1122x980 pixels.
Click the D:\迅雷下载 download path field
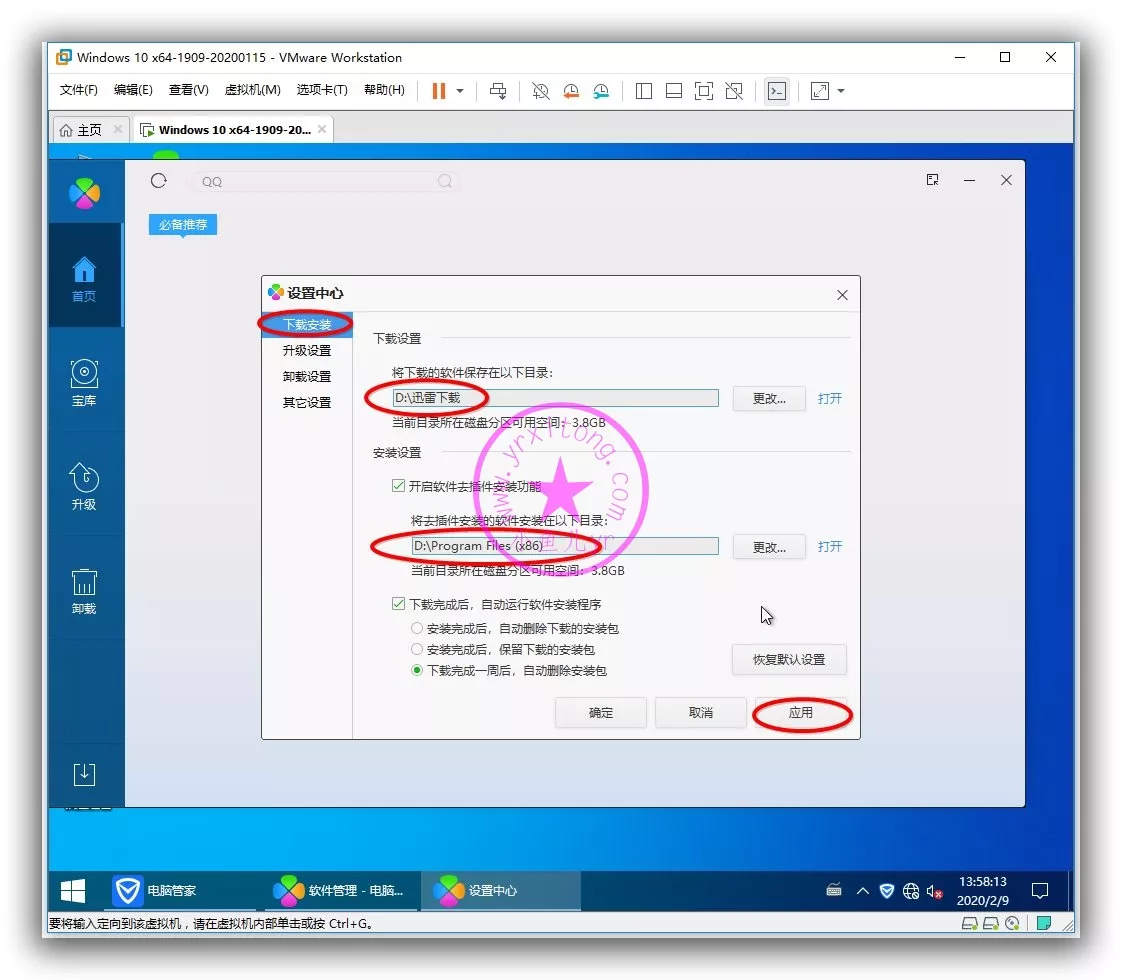555,398
